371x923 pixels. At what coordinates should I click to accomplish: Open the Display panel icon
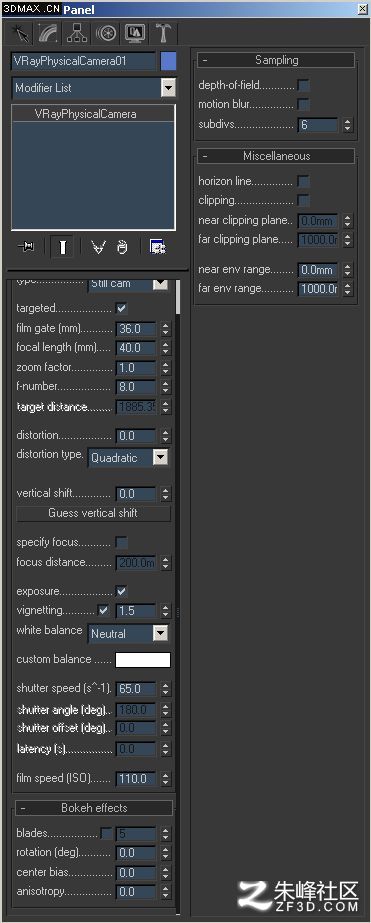pyautogui.click(x=135, y=34)
